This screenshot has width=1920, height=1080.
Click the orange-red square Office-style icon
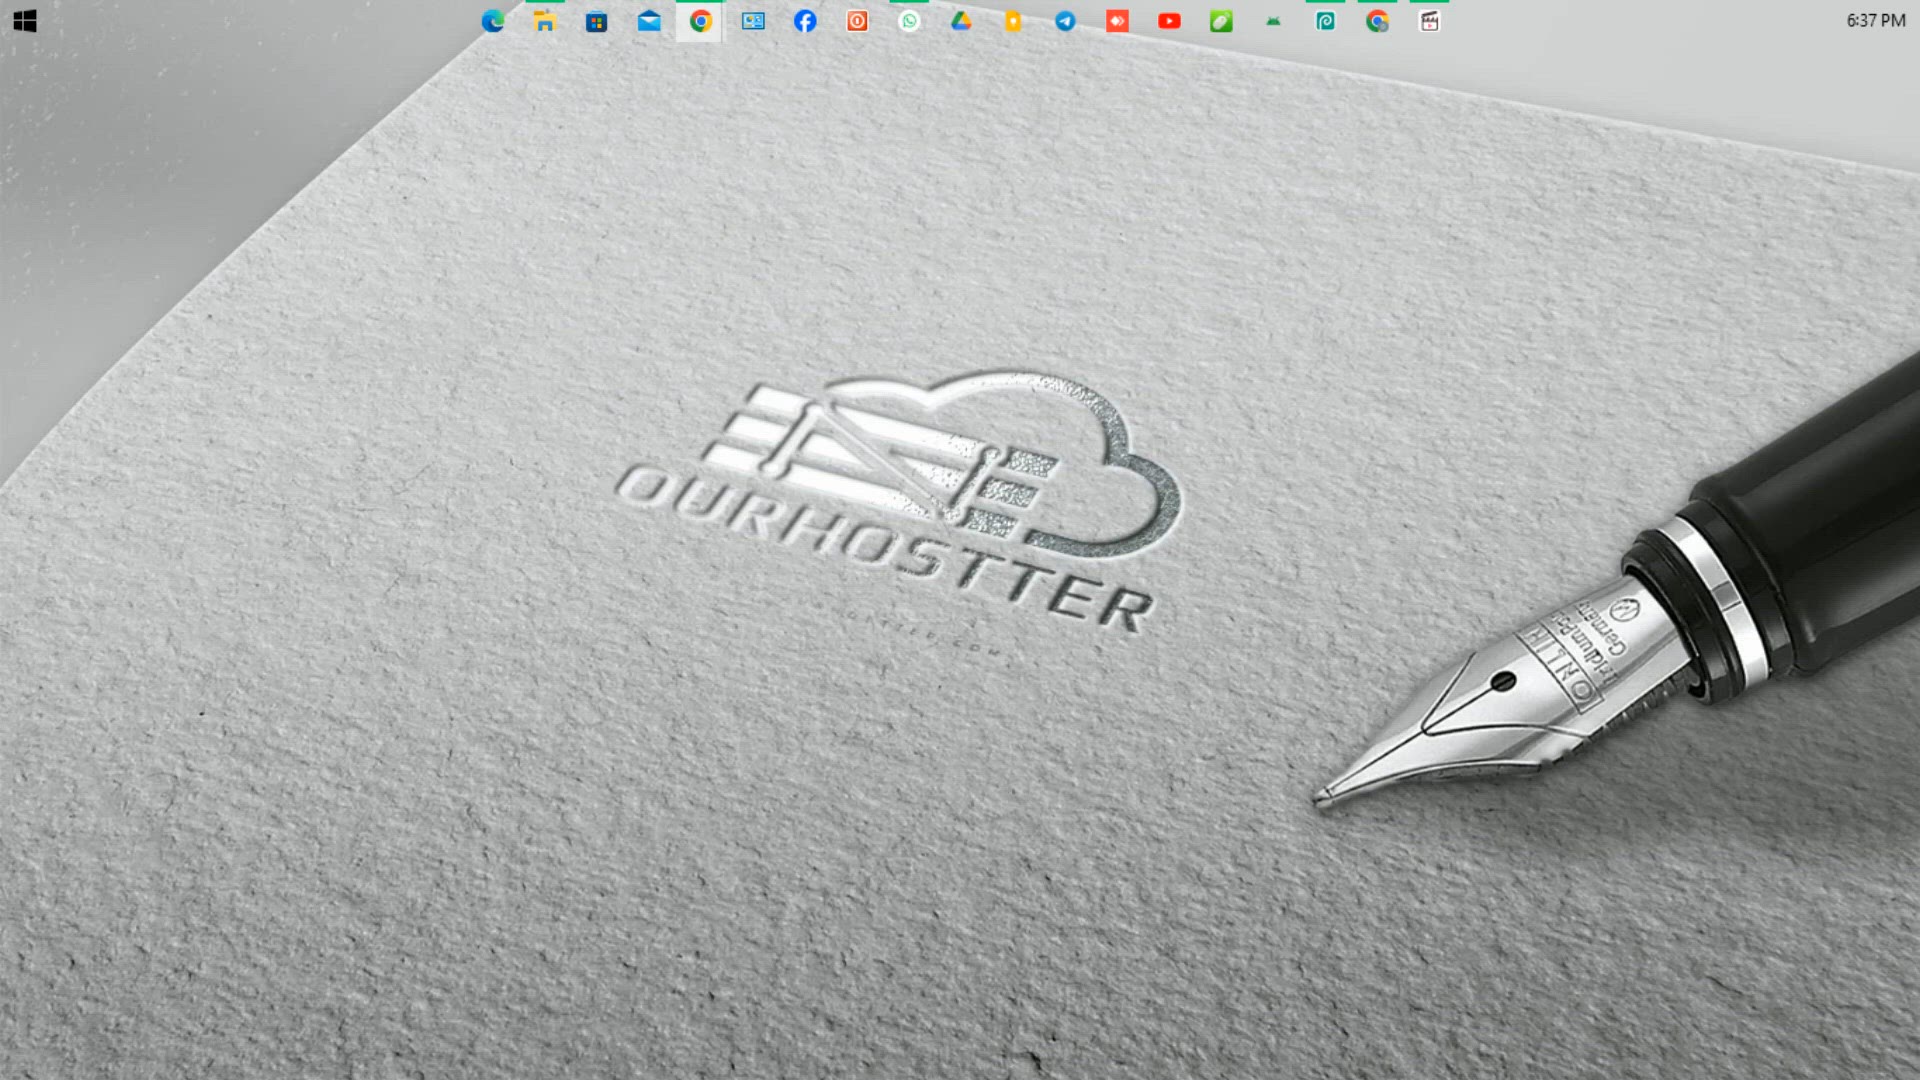click(857, 21)
